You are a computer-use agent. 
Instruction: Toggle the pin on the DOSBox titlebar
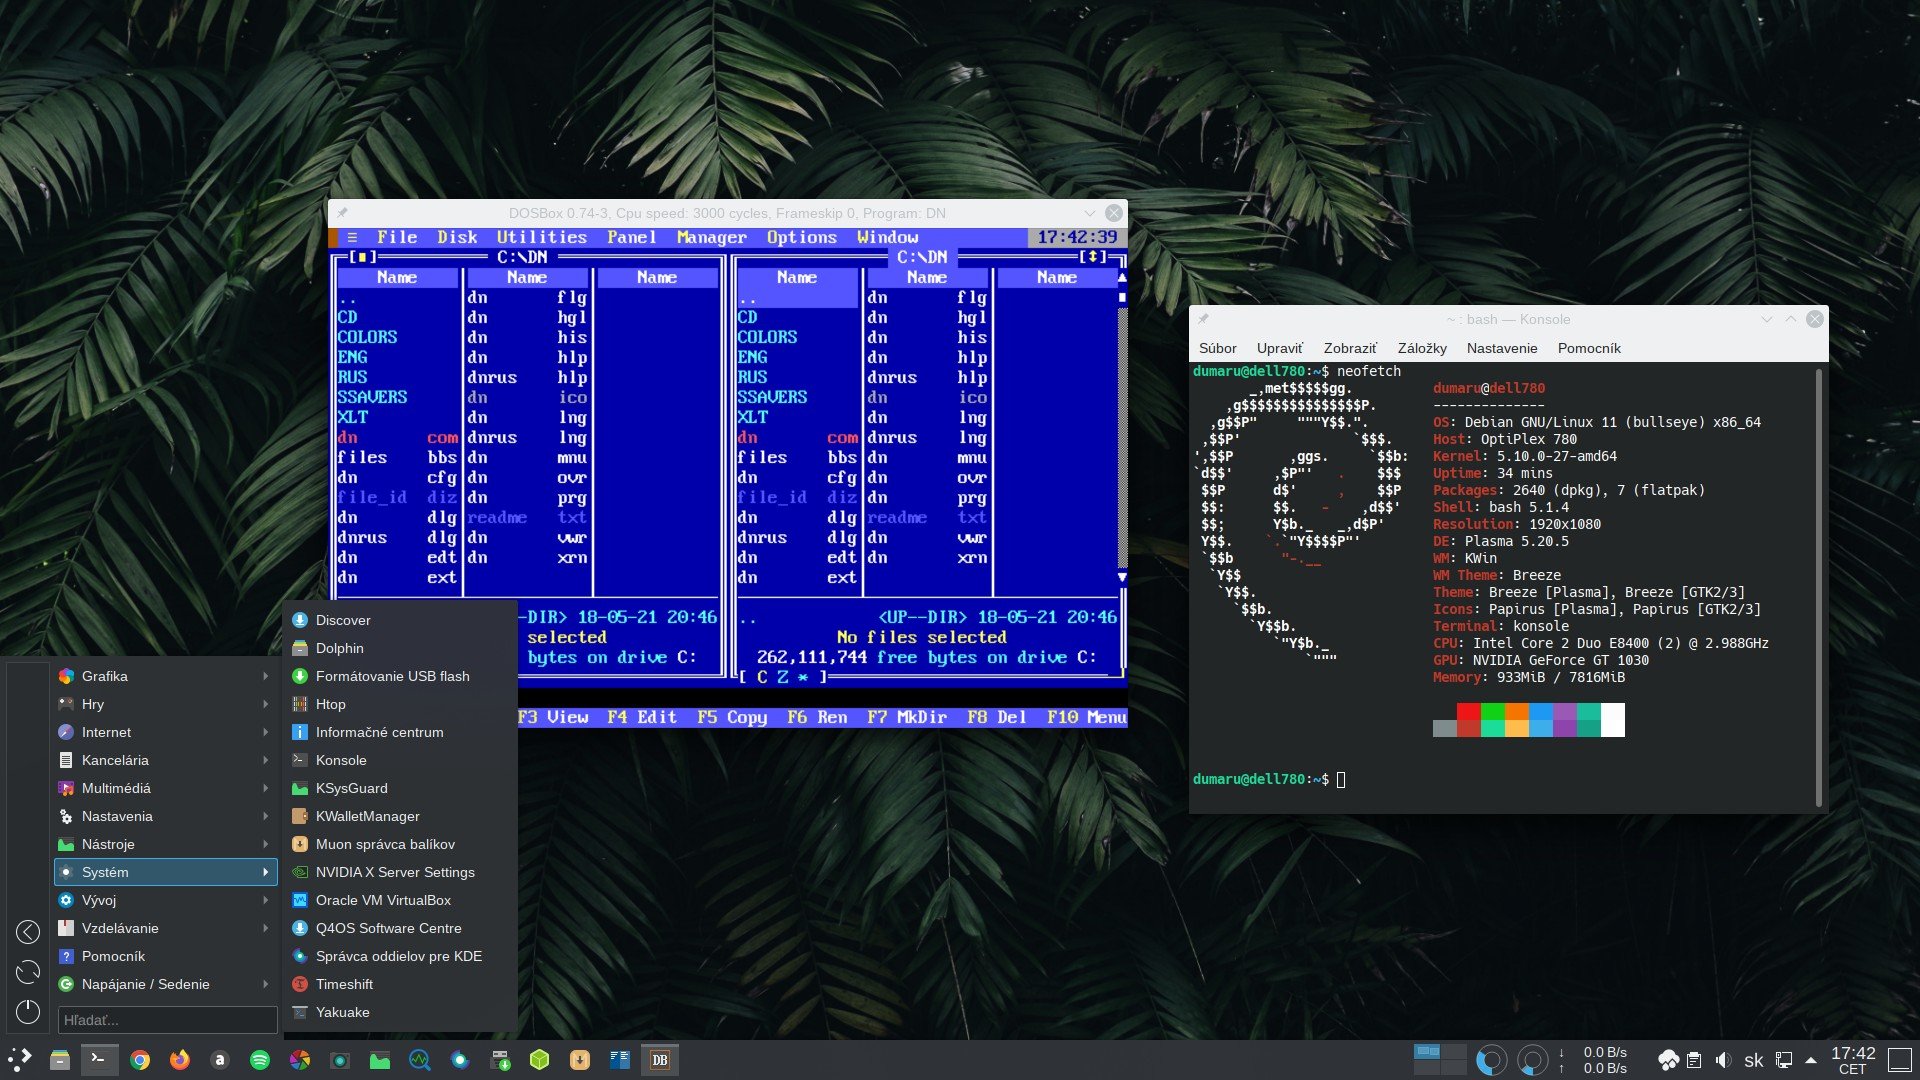click(342, 213)
